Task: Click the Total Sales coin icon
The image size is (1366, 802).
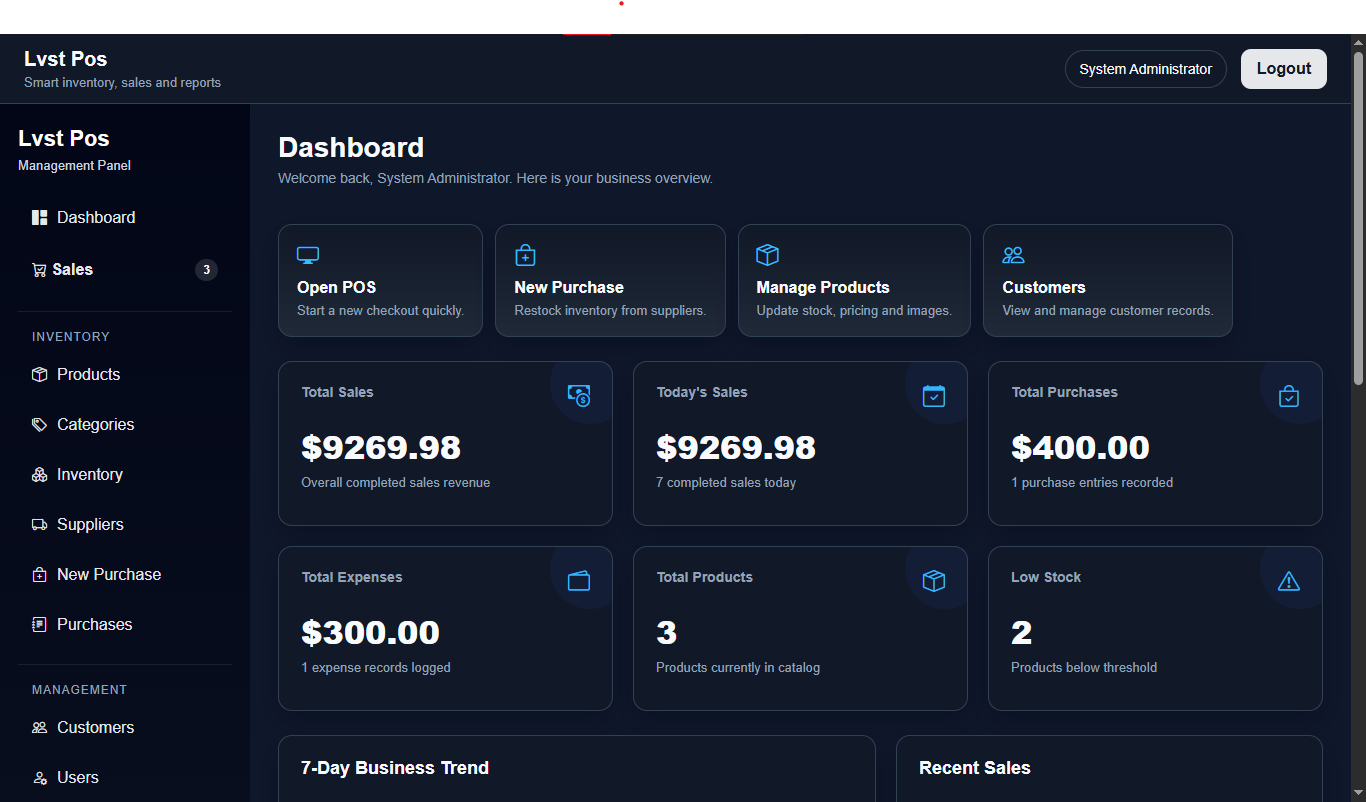Action: pos(578,395)
